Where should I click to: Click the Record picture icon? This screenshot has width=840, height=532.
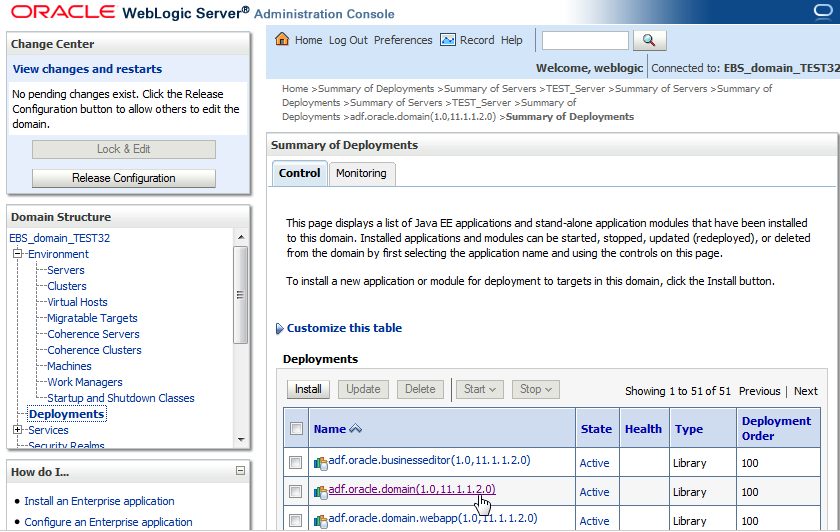447,40
